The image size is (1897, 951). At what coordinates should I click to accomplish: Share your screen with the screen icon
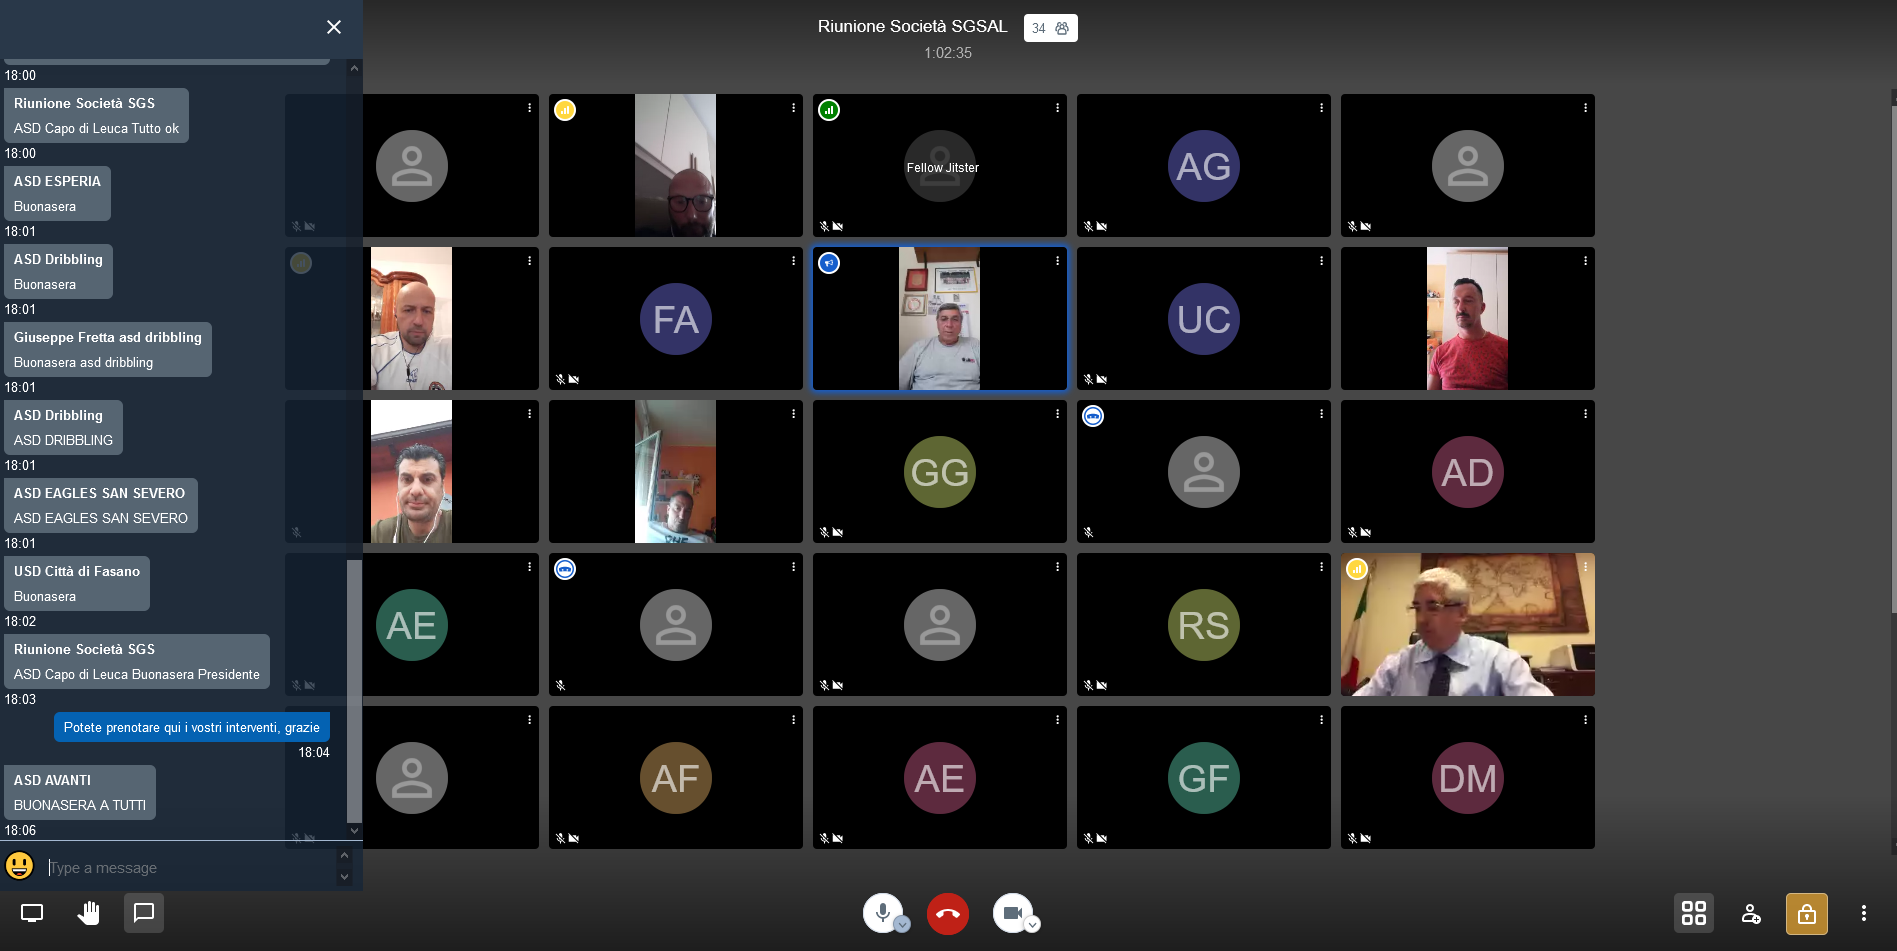click(x=32, y=913)
